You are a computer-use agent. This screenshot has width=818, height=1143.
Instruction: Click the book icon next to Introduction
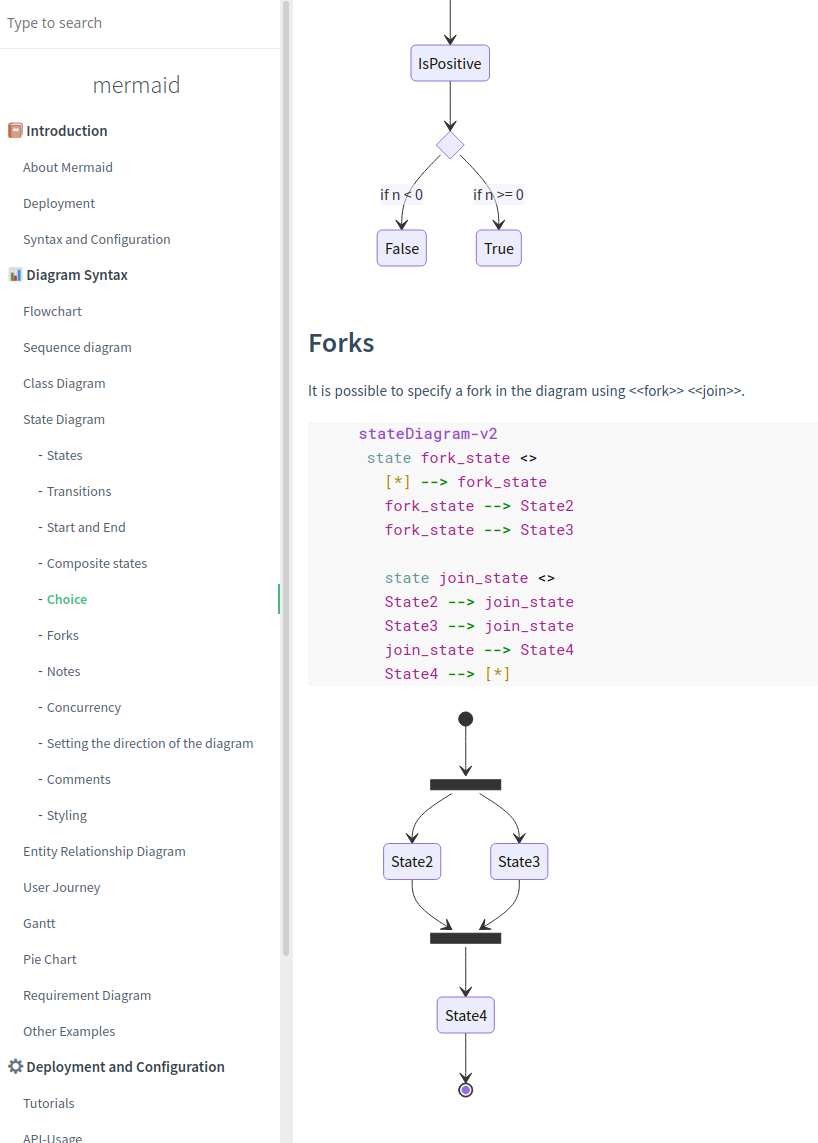tap(15, 130)
